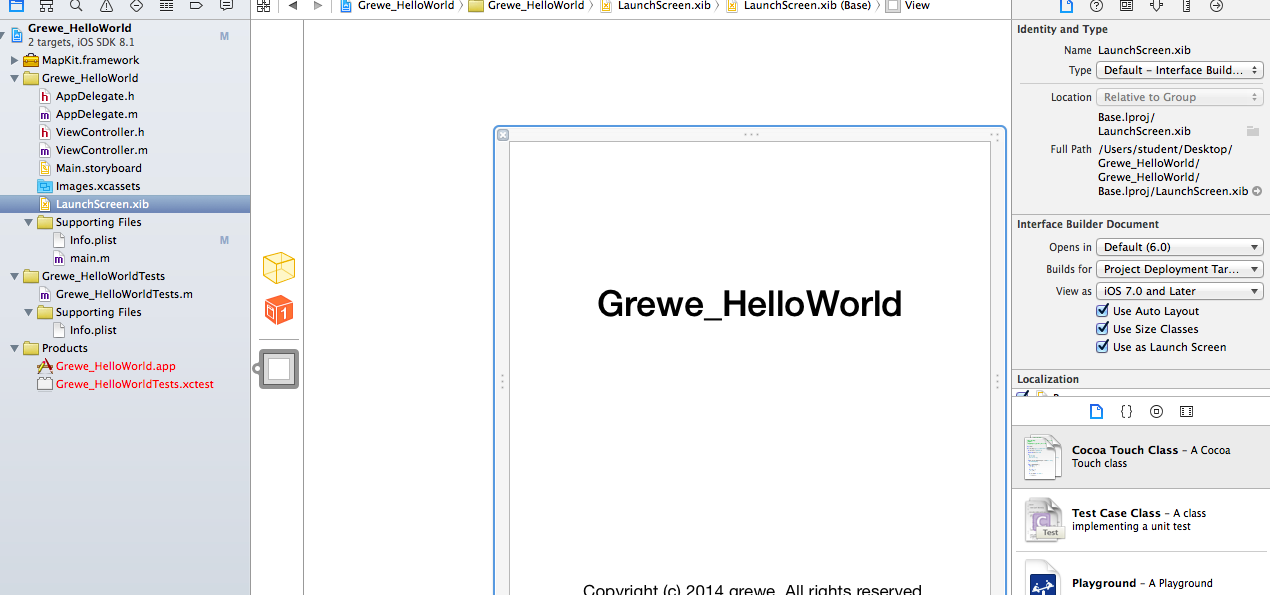1270x595 pixels.
Task: Select the First Responder orange cube
Action: click(x=279, y=310)
